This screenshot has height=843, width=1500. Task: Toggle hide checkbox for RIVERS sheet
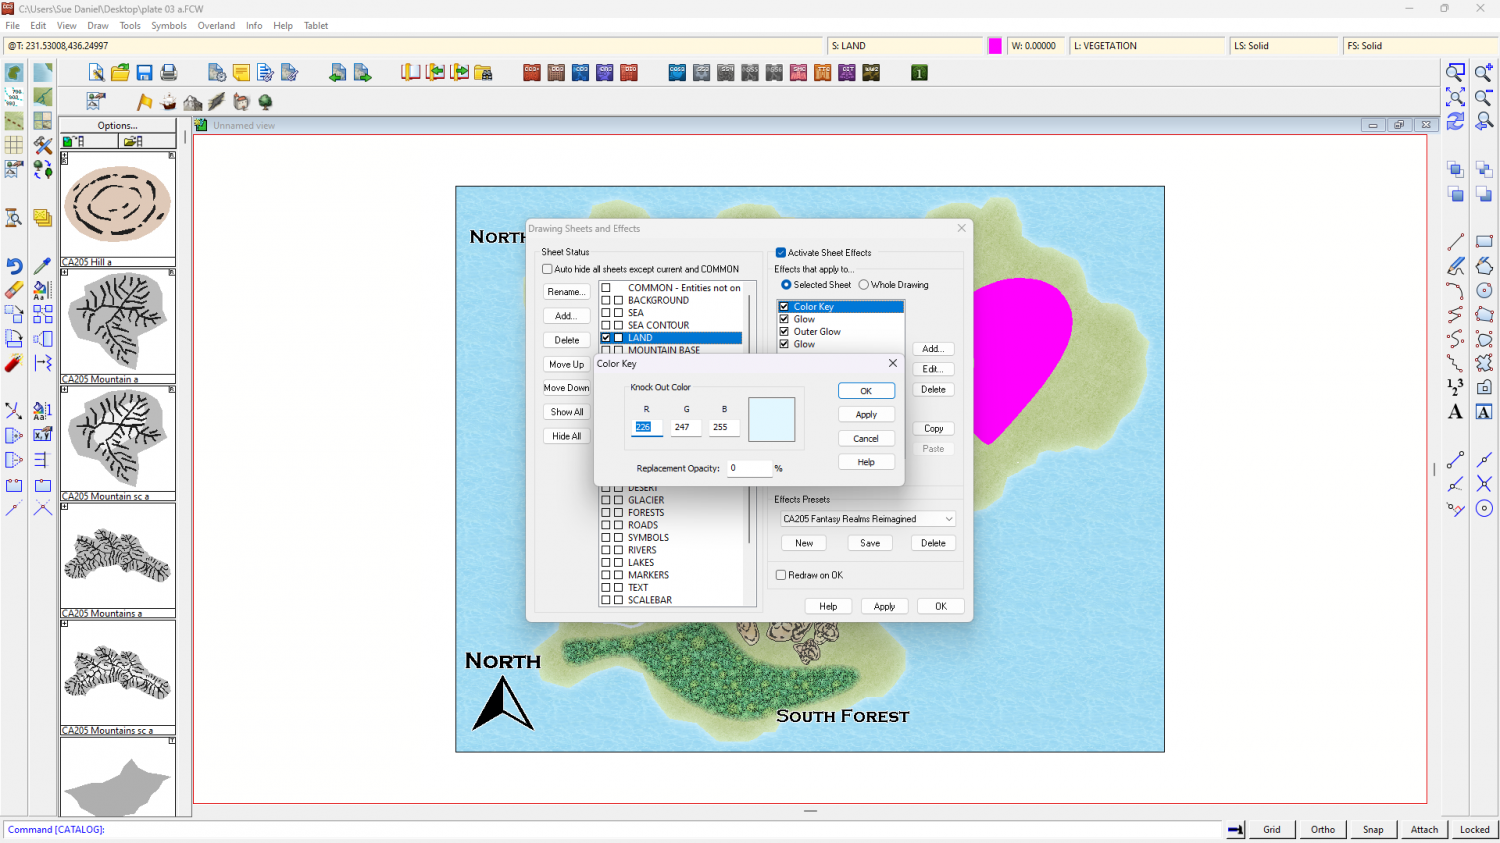[618, 550]
